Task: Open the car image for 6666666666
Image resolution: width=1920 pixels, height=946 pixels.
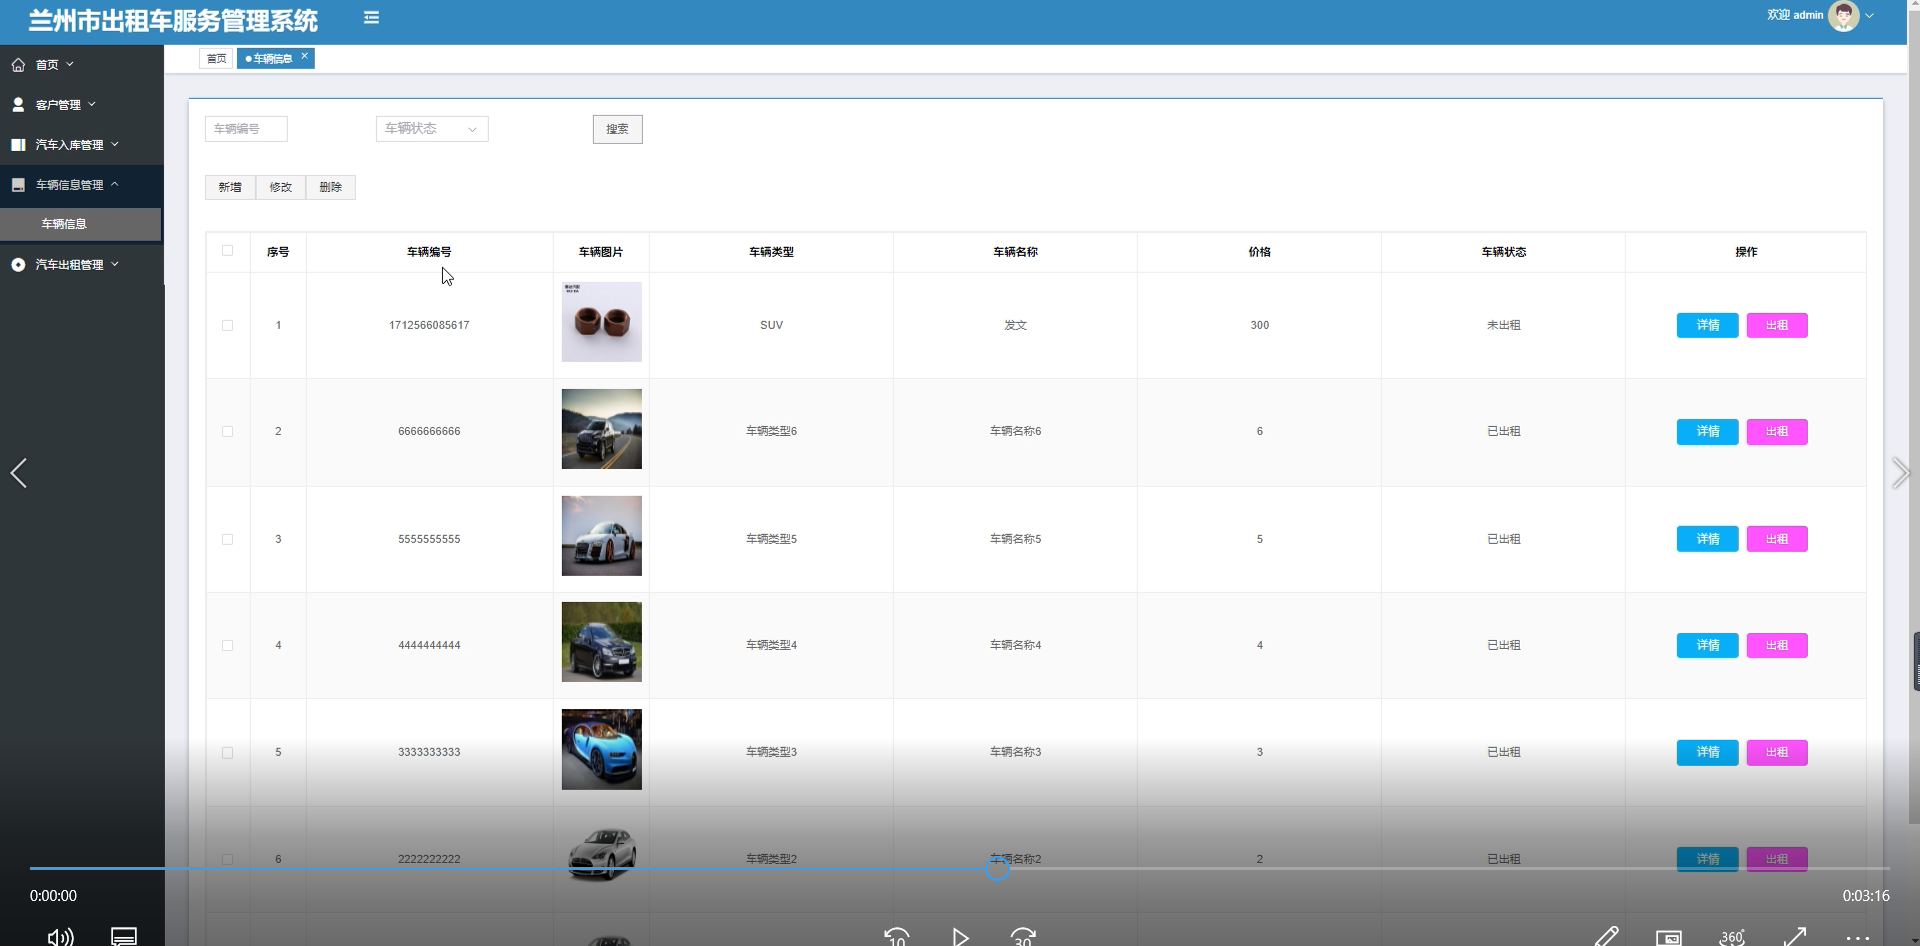Action: coord(602,429)
